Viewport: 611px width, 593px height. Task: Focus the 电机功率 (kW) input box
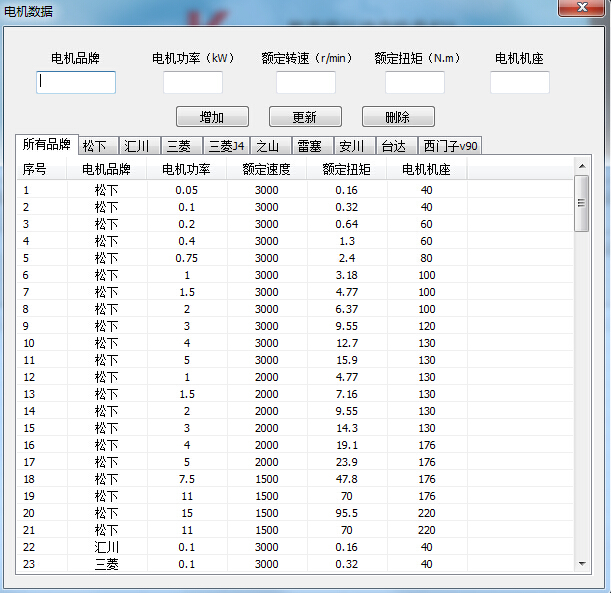click(193, 82)
